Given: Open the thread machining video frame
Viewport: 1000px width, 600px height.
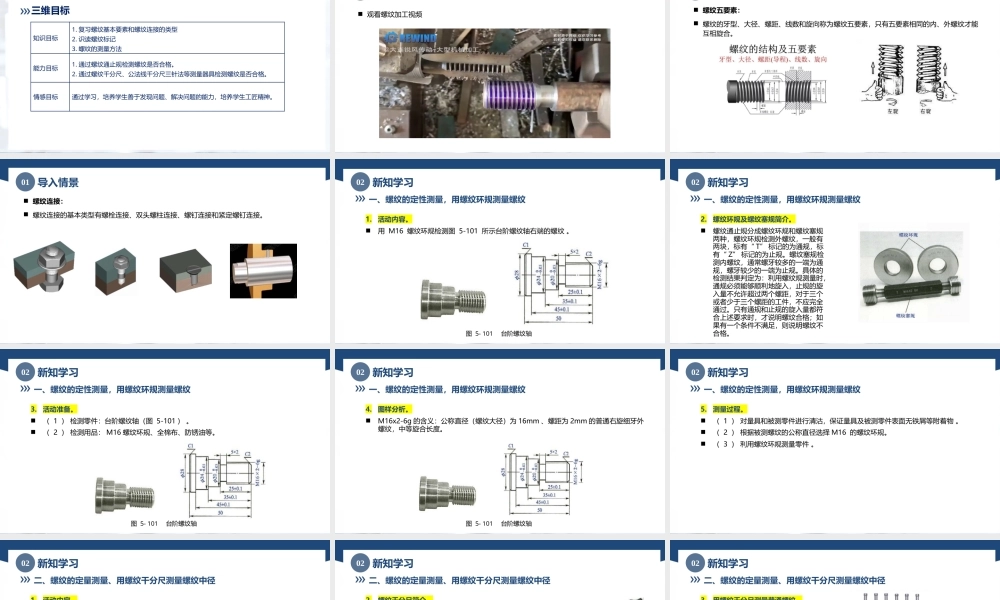Looking at the screenshot, I should [494, 83].
